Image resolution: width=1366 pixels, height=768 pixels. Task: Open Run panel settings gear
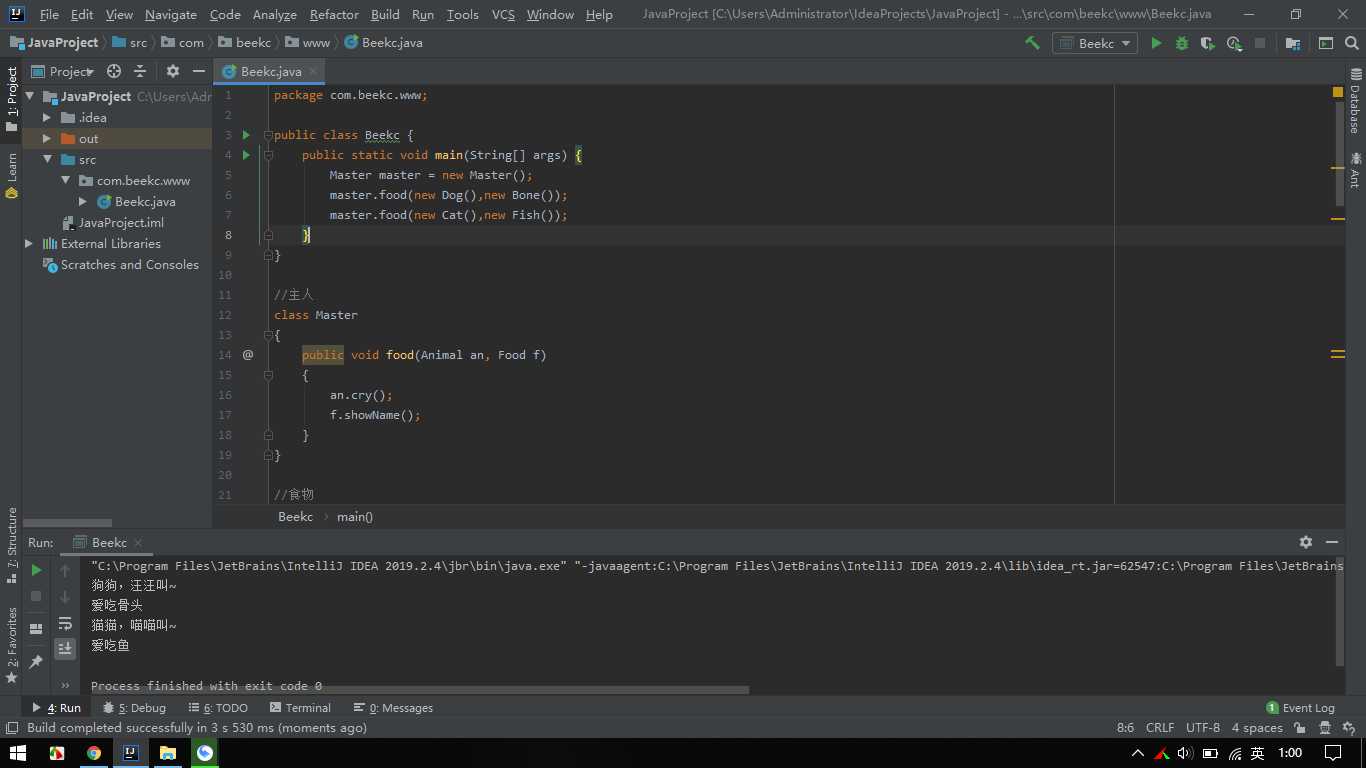pyautogui.click(x=1306, y=542)
